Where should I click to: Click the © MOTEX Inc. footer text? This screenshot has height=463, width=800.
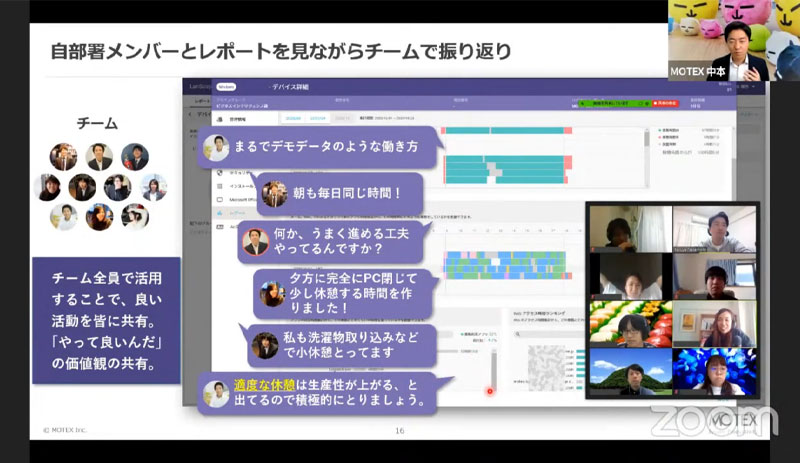coord(65,430)
